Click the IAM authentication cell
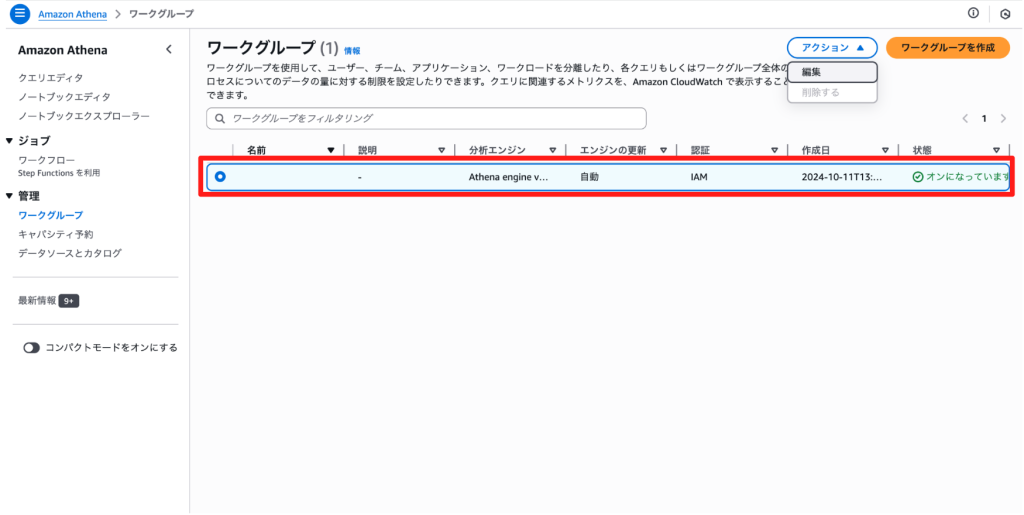Viewport: 1024px width, 515px height. 699,177
